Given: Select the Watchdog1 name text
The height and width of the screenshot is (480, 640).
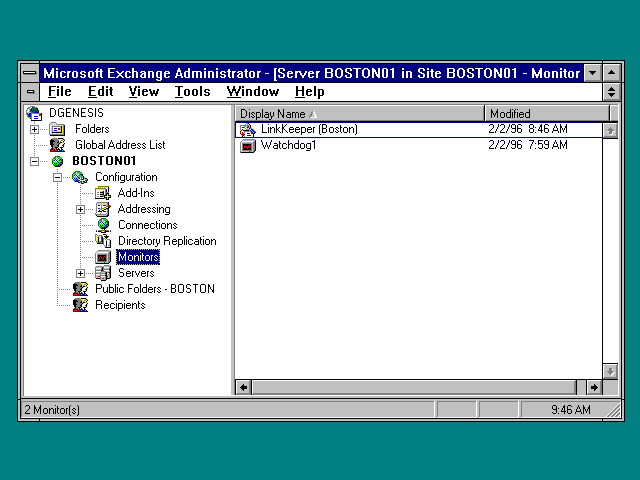Looking at the screenshot, I should point(288,145).
